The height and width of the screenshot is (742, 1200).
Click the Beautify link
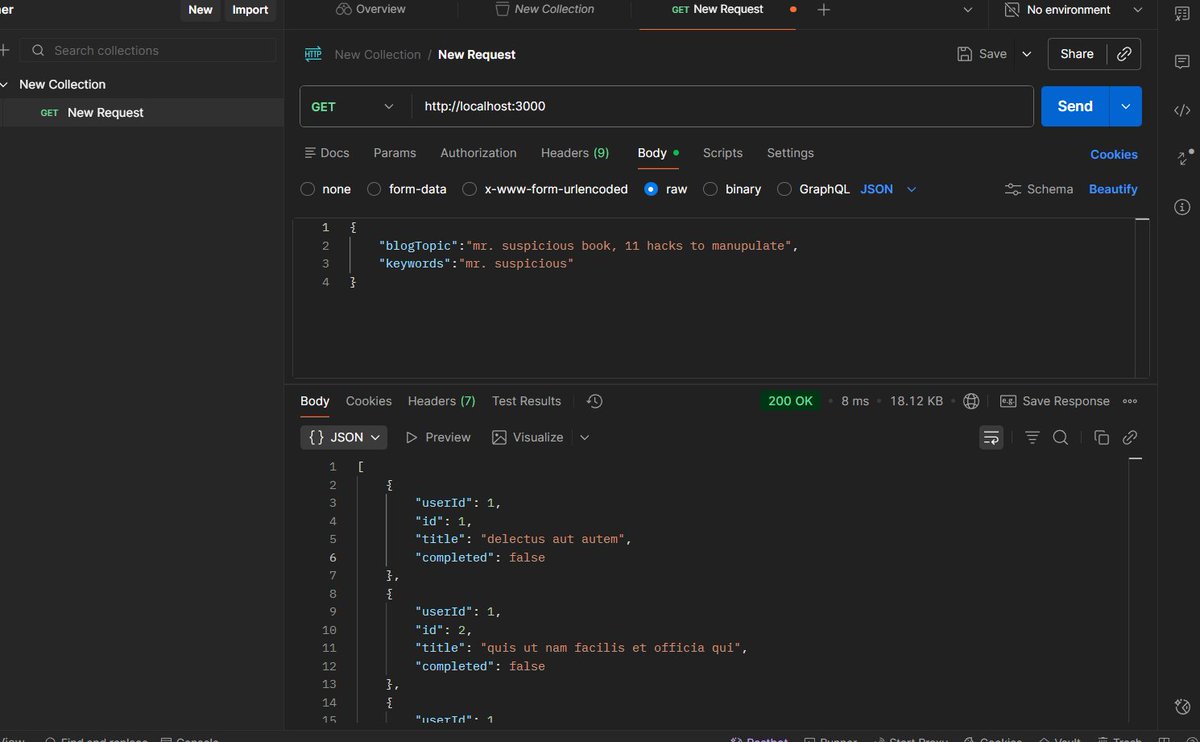[1113, 189]
